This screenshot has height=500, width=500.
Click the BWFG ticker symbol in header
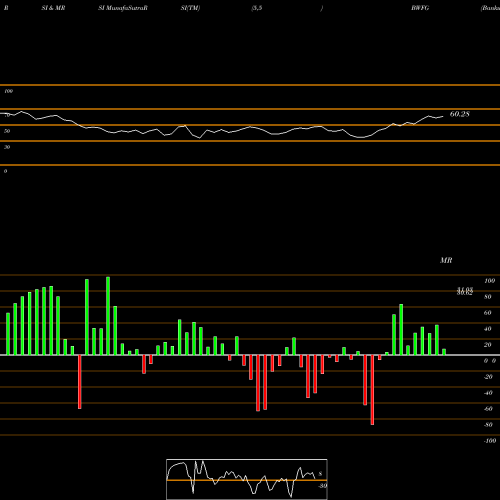coord(420,8)
